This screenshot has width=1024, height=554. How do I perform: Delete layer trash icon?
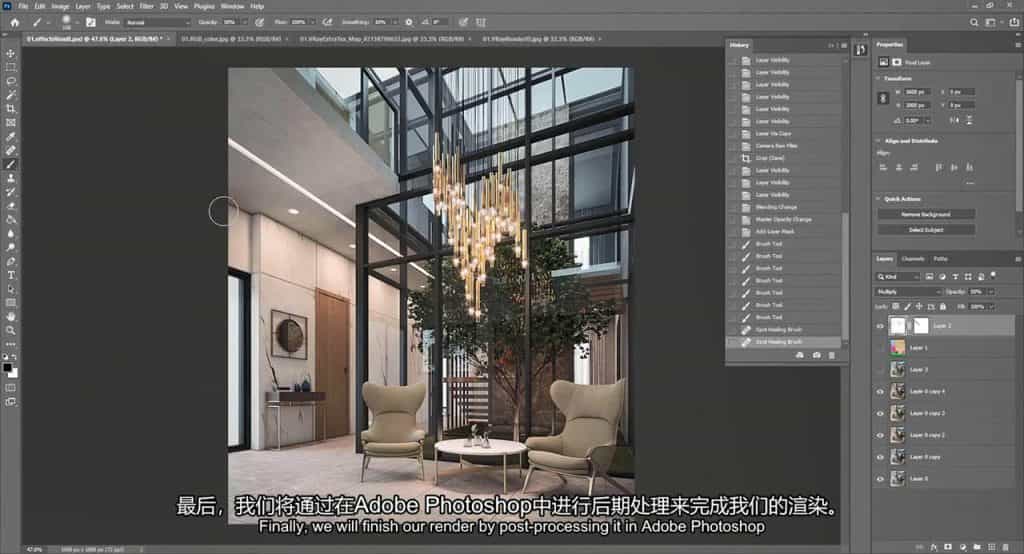[1006, 547]
